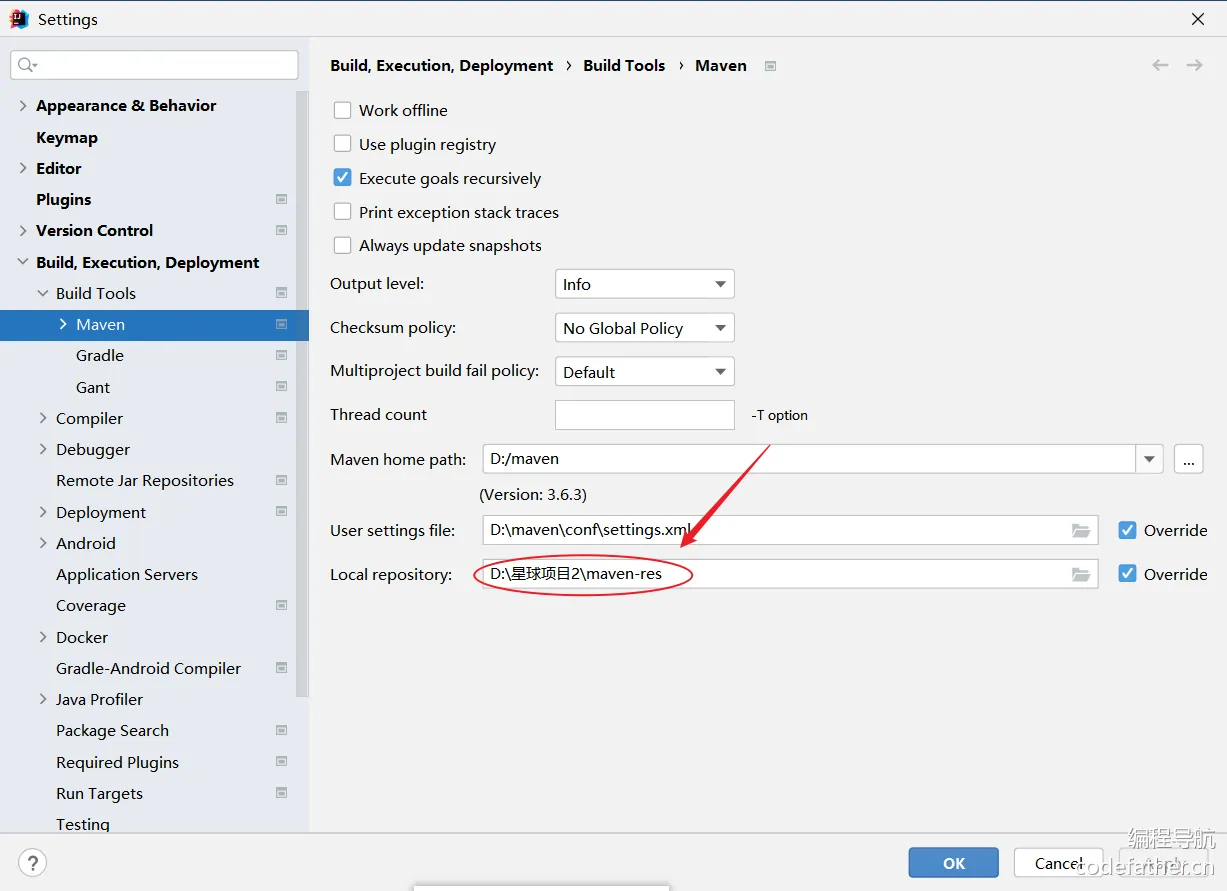Image resolution: width=1227 pixels, height=891 pixels.
Task: Enable the Use plugin registry checkbox
Action: [x=342, y=145]
